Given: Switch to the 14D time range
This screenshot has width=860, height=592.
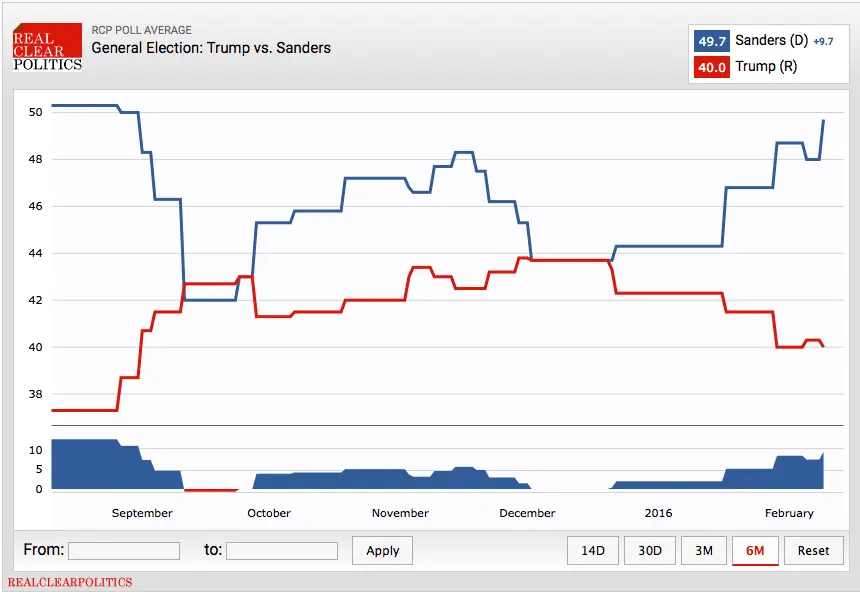Looking at the screenshot, I should click(592, 550).
